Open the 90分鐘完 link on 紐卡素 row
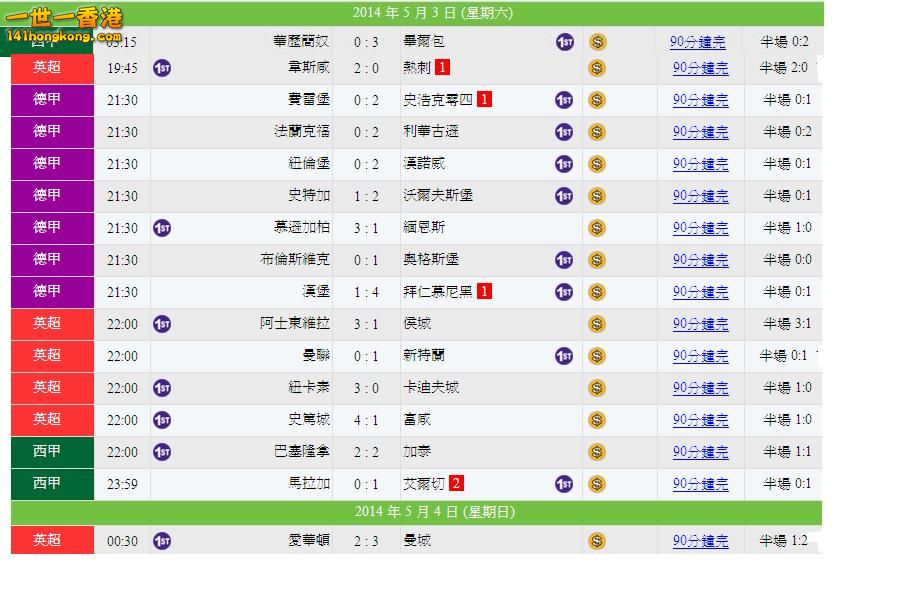This screenshot has width=920, height=613. coord(701,388)
